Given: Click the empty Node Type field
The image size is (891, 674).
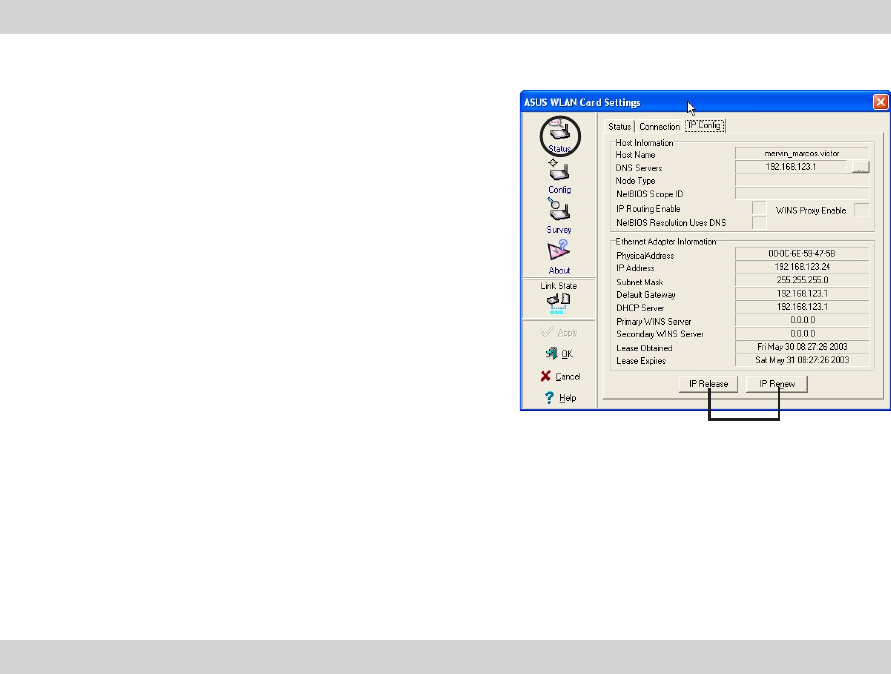Looking at the screenshot, I should pos(802,181).
